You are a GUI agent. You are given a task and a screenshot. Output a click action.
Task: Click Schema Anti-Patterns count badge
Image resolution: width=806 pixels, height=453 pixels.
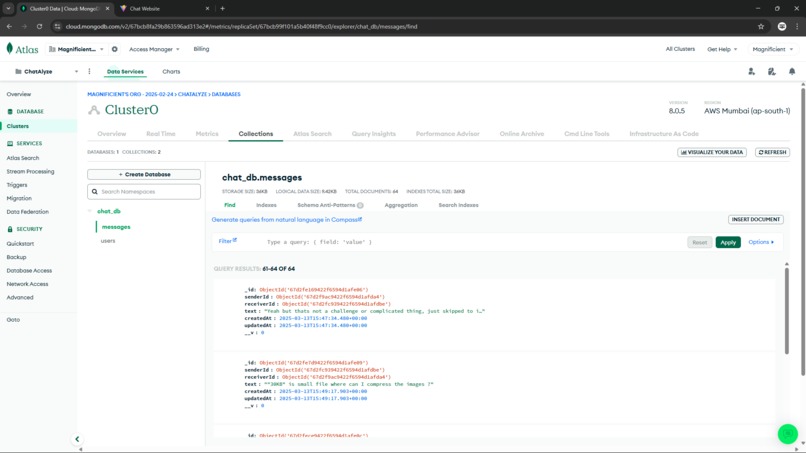[x=360, y=205]
